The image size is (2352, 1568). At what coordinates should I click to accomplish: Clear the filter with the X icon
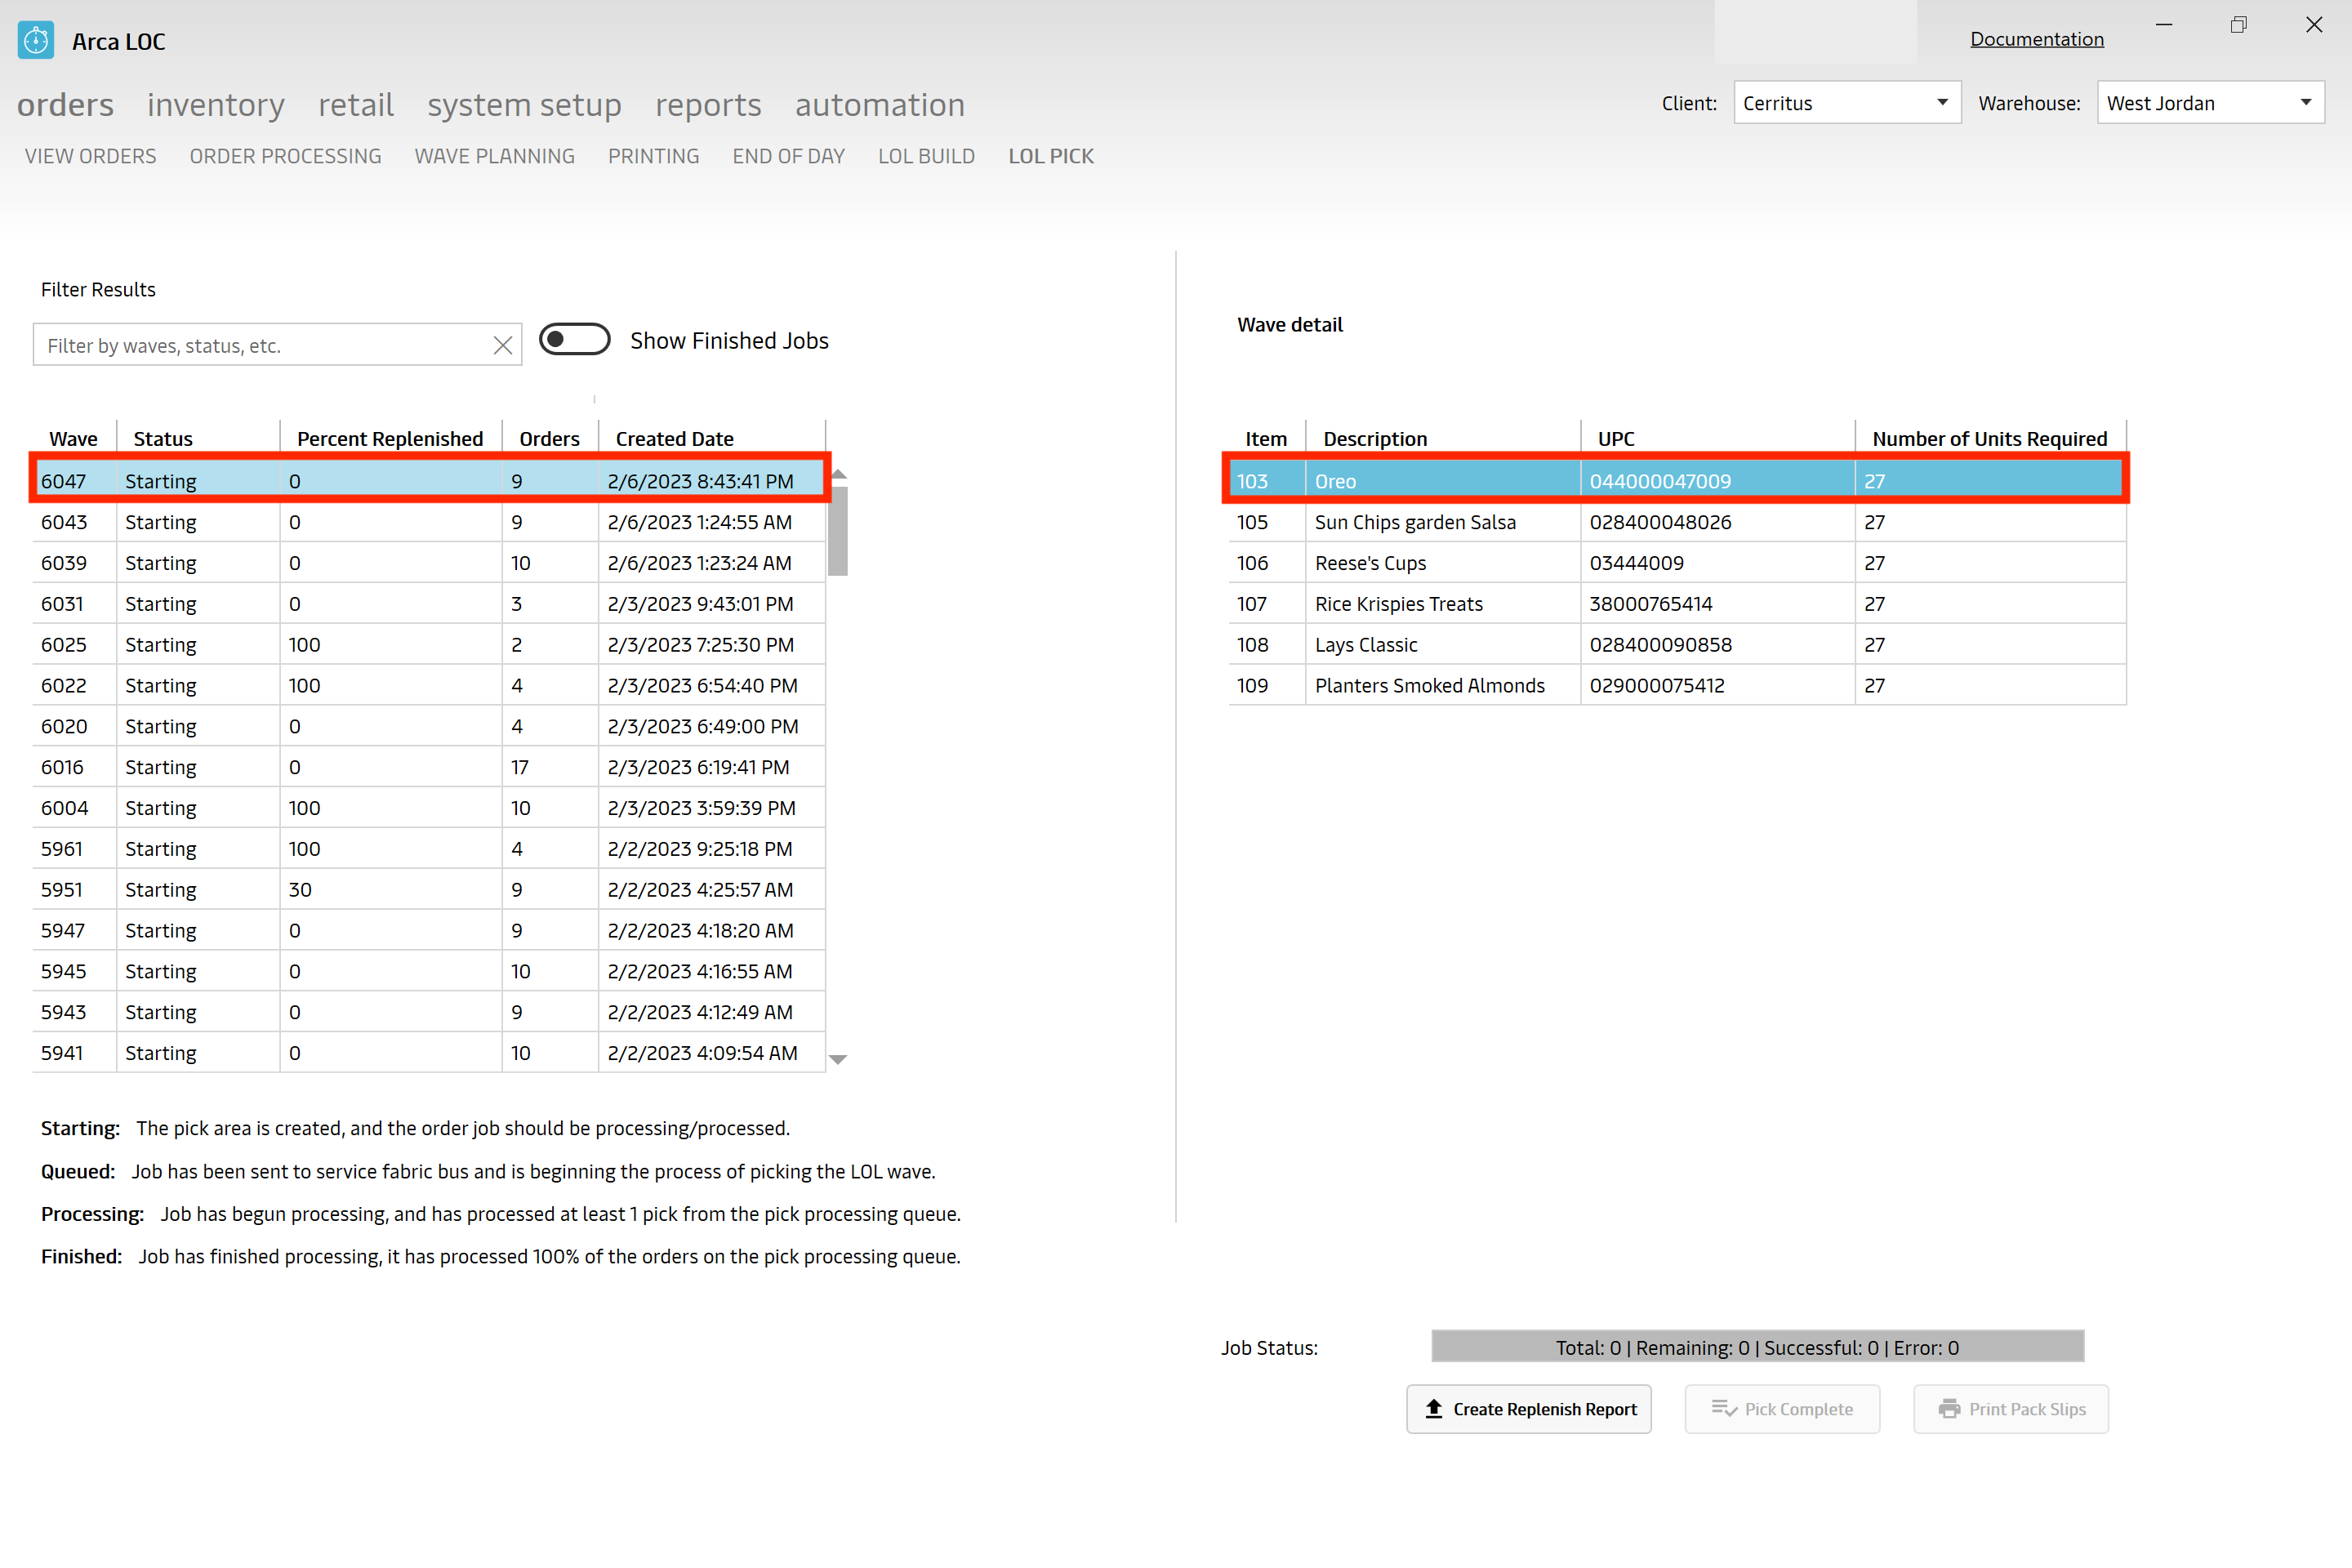503,346
